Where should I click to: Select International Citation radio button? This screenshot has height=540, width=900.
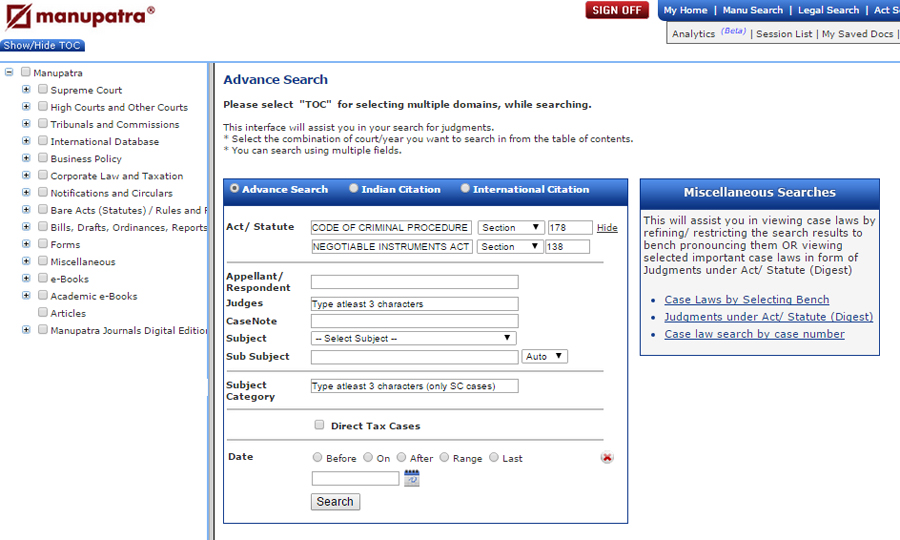465,188
